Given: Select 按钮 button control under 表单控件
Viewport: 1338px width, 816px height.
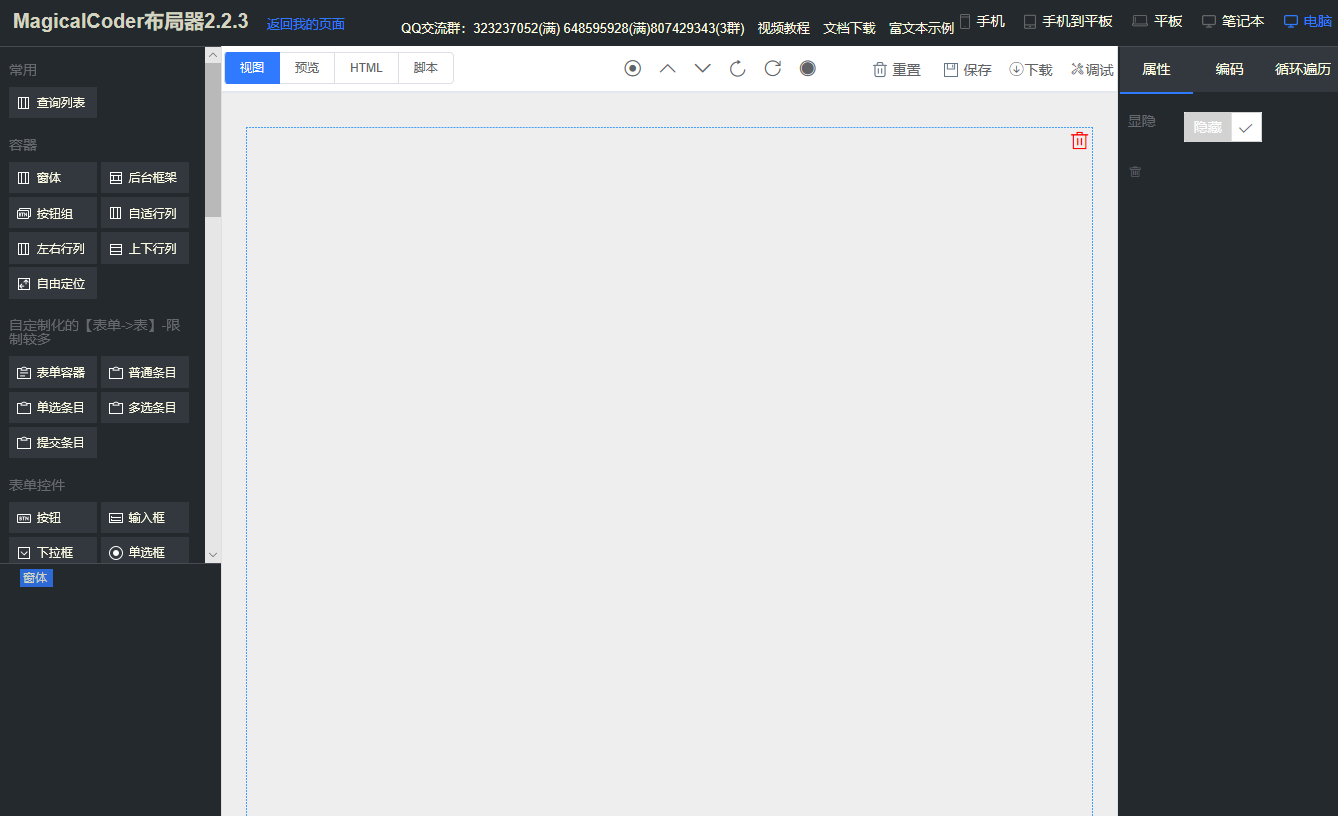Looking at the screenshot, I should [x=53, y=517].
